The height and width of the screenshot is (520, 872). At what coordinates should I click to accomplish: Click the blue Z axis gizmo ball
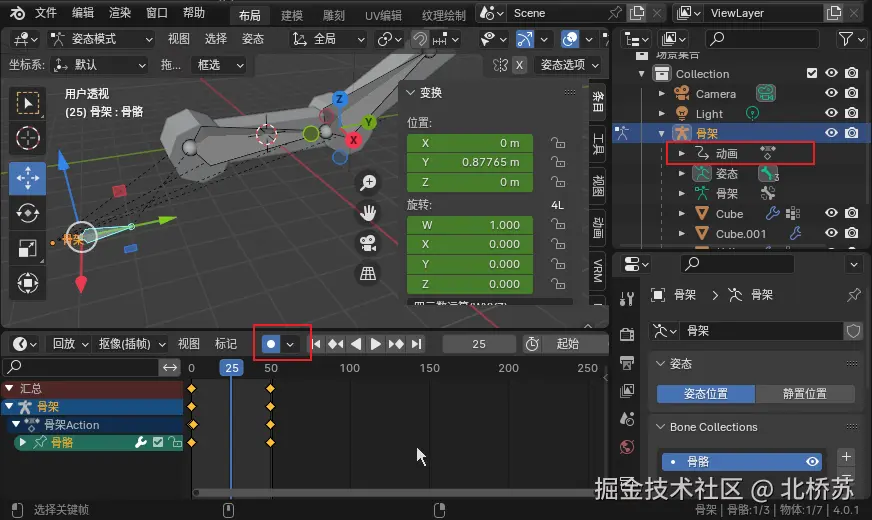pos(339,99)
